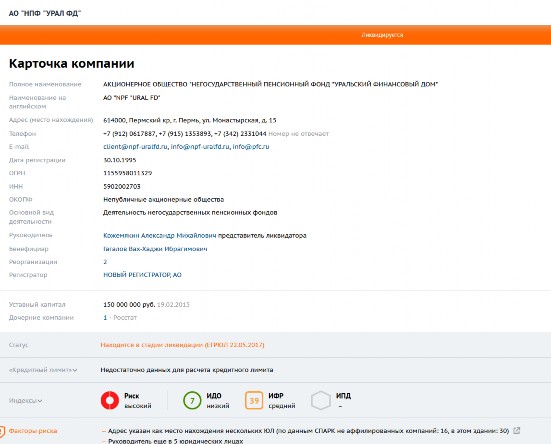The width and height of the screenshot is (551, 444).
Task: Expand the Индексы chevron
Action: click(40, 401)
